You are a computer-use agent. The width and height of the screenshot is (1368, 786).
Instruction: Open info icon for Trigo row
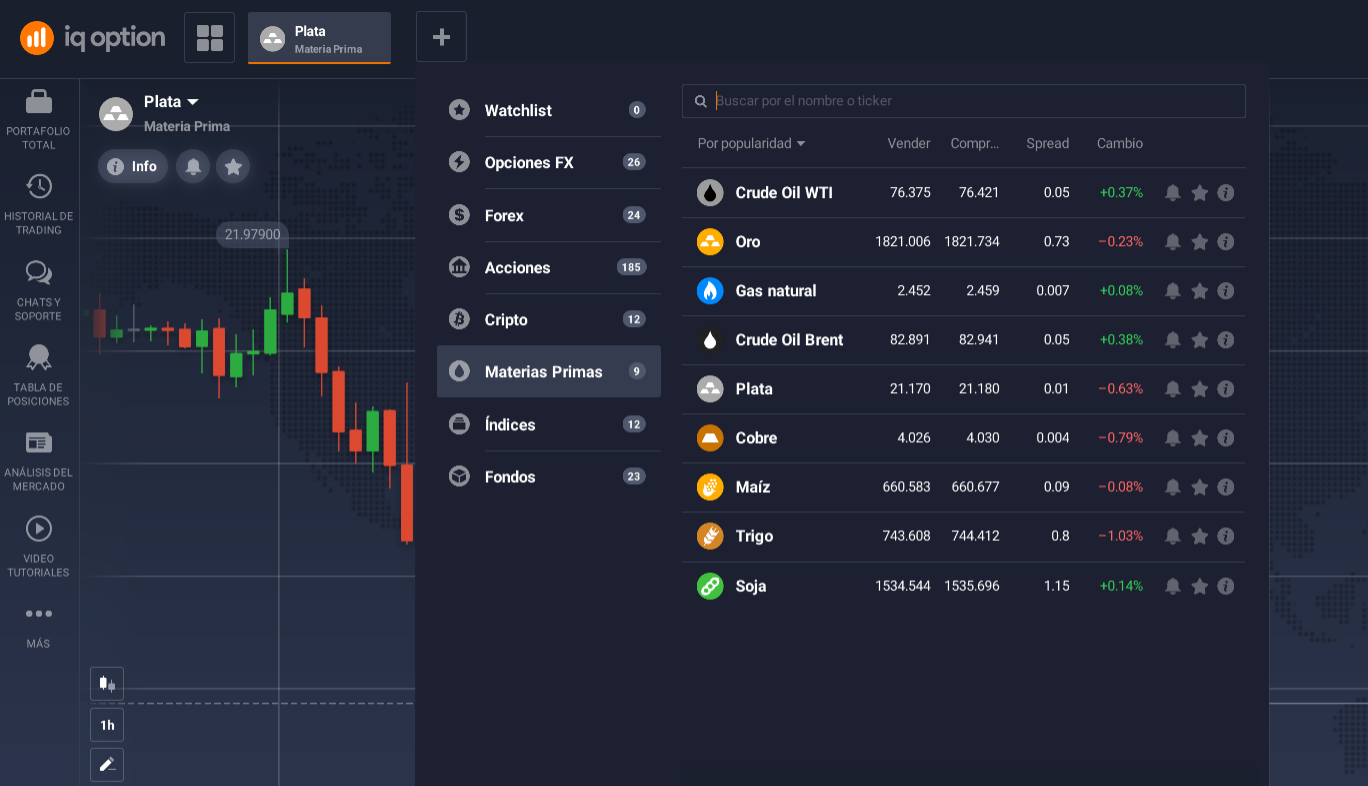point(1226,536)
